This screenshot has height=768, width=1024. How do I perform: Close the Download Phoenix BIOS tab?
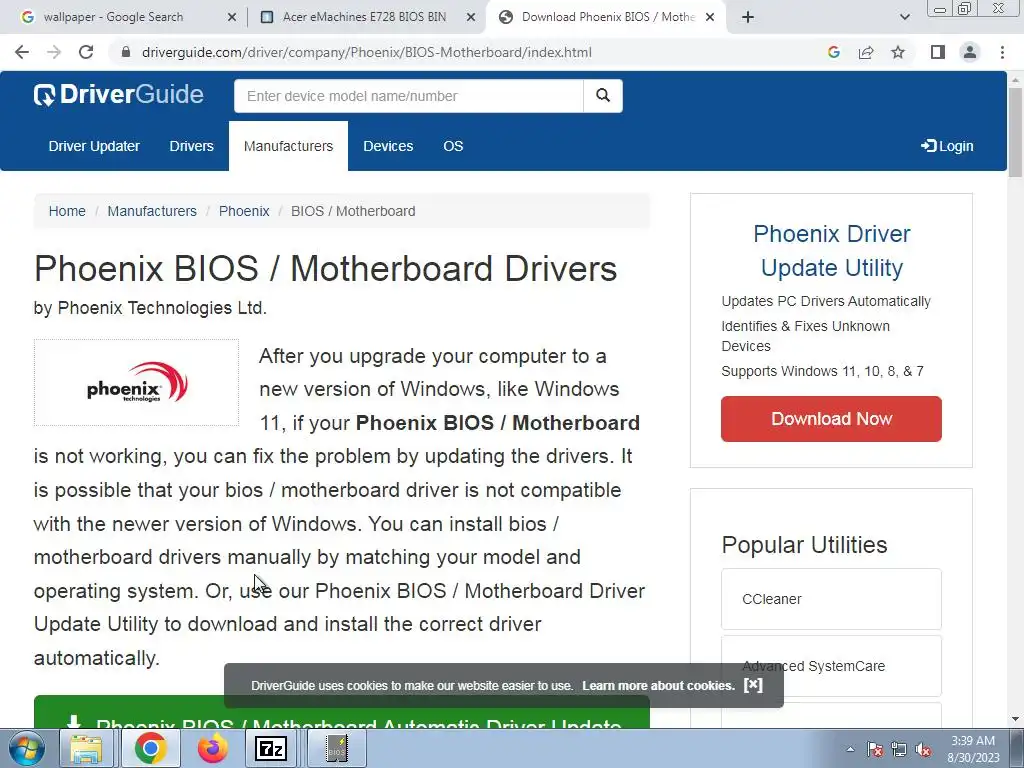(710, 17)
